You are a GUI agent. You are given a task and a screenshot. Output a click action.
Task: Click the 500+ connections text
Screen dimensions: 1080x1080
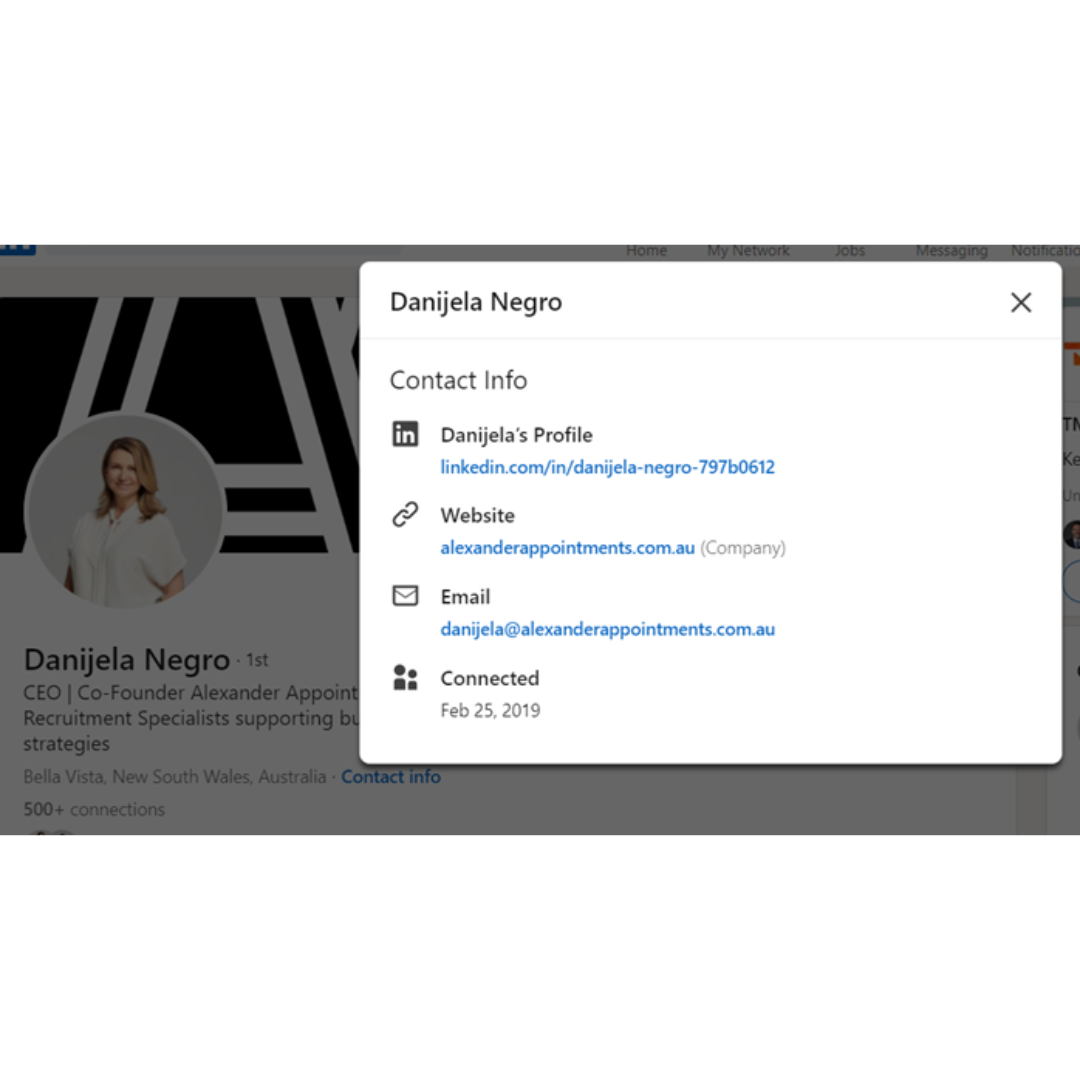click(94, 809)
